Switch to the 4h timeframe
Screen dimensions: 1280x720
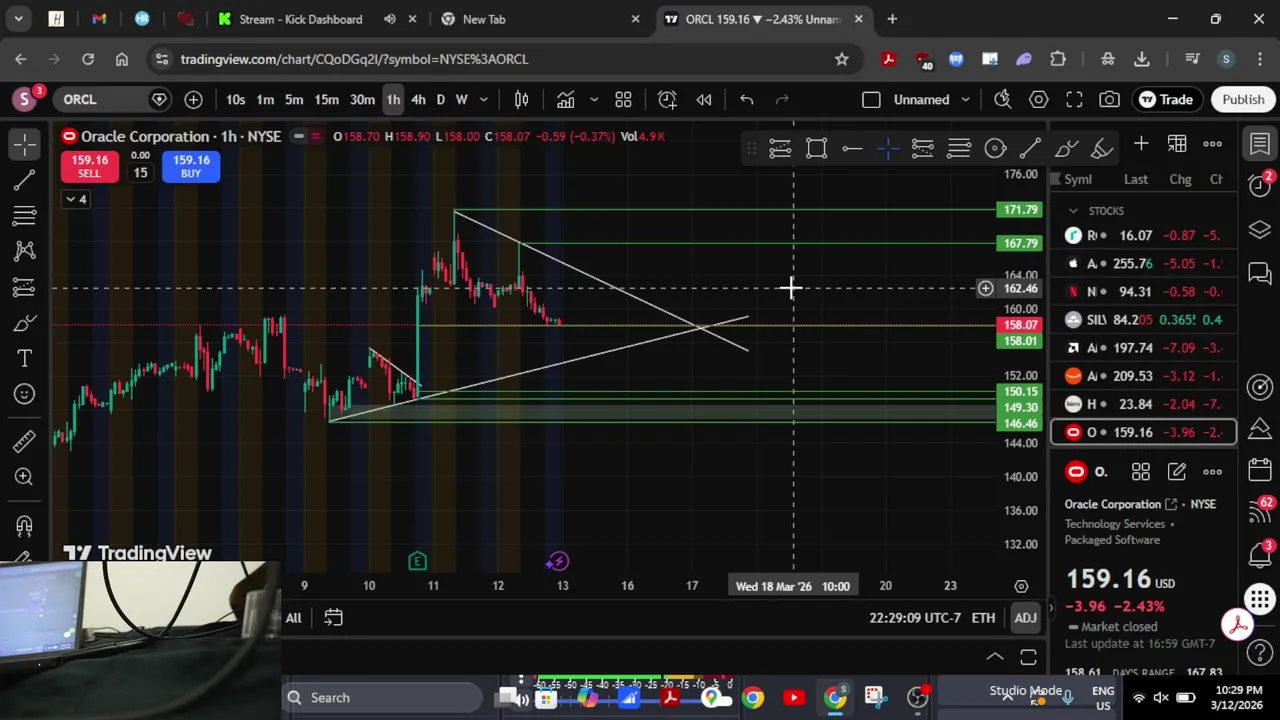click(x=418, y=99)
